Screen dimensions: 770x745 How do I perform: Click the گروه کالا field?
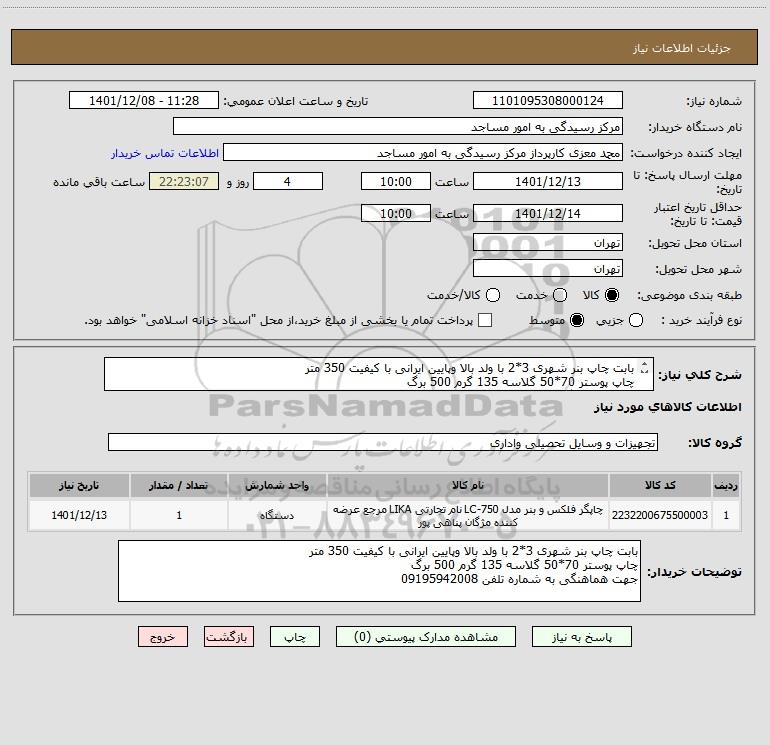pos(383,442)
